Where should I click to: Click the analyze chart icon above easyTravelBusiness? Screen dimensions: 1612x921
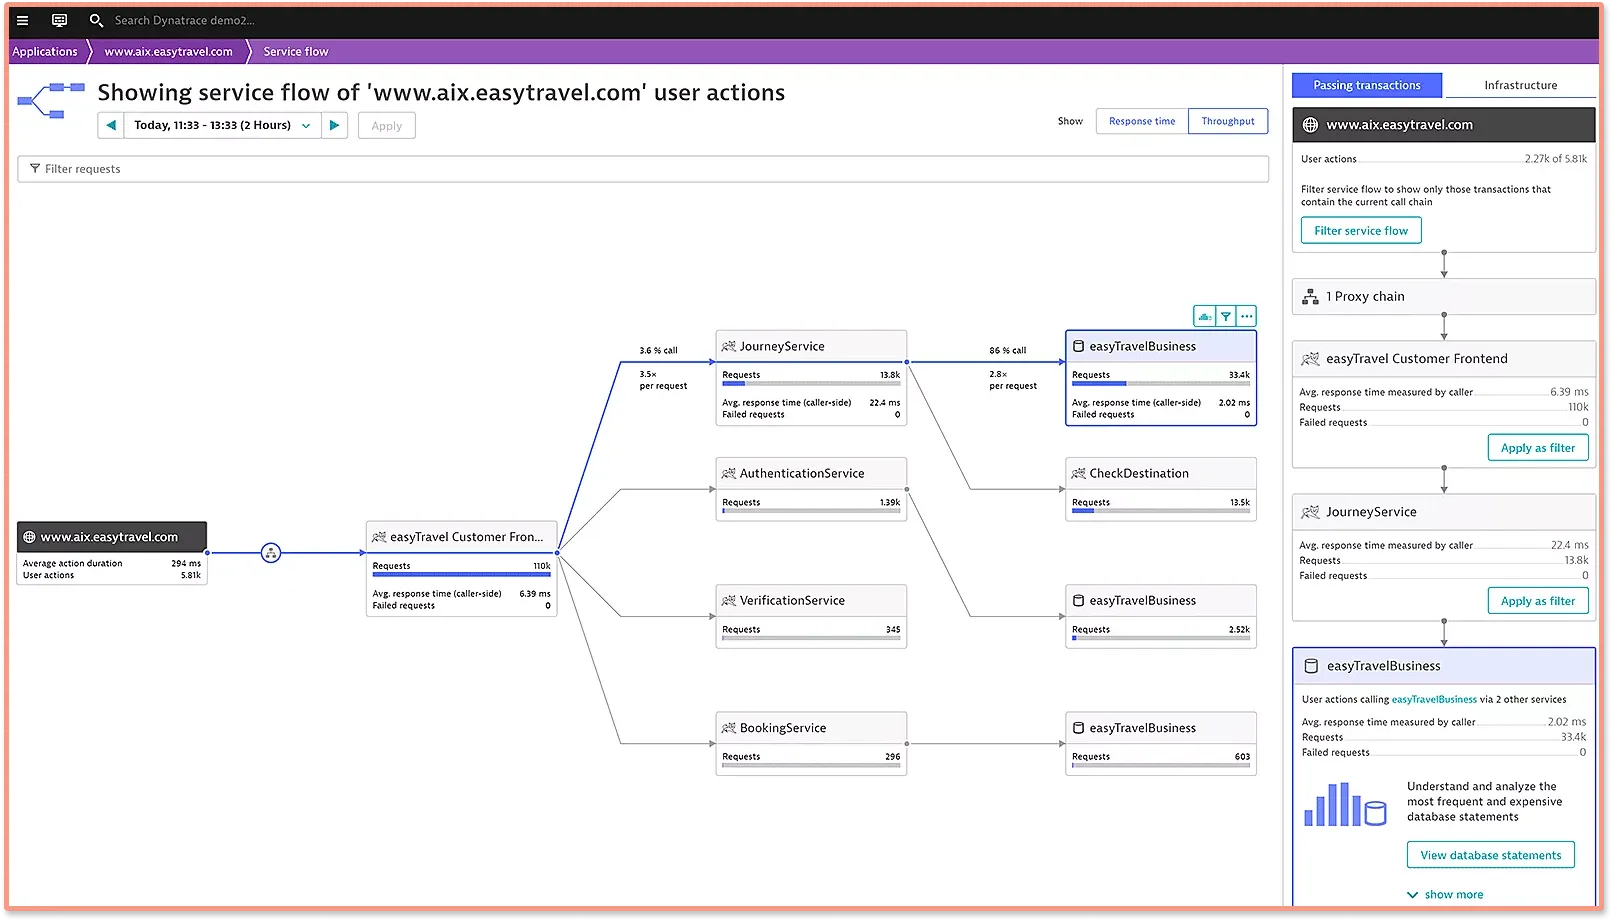pyautogui.click(x=1205, y=316)
